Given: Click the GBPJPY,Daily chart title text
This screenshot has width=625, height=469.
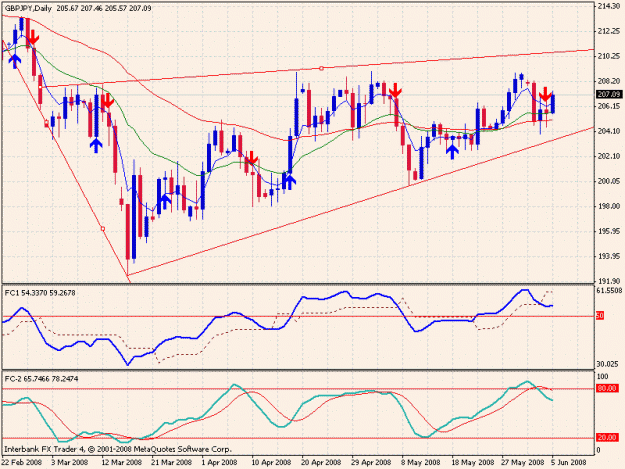Looking at the screenshot, I should (28, 8).
